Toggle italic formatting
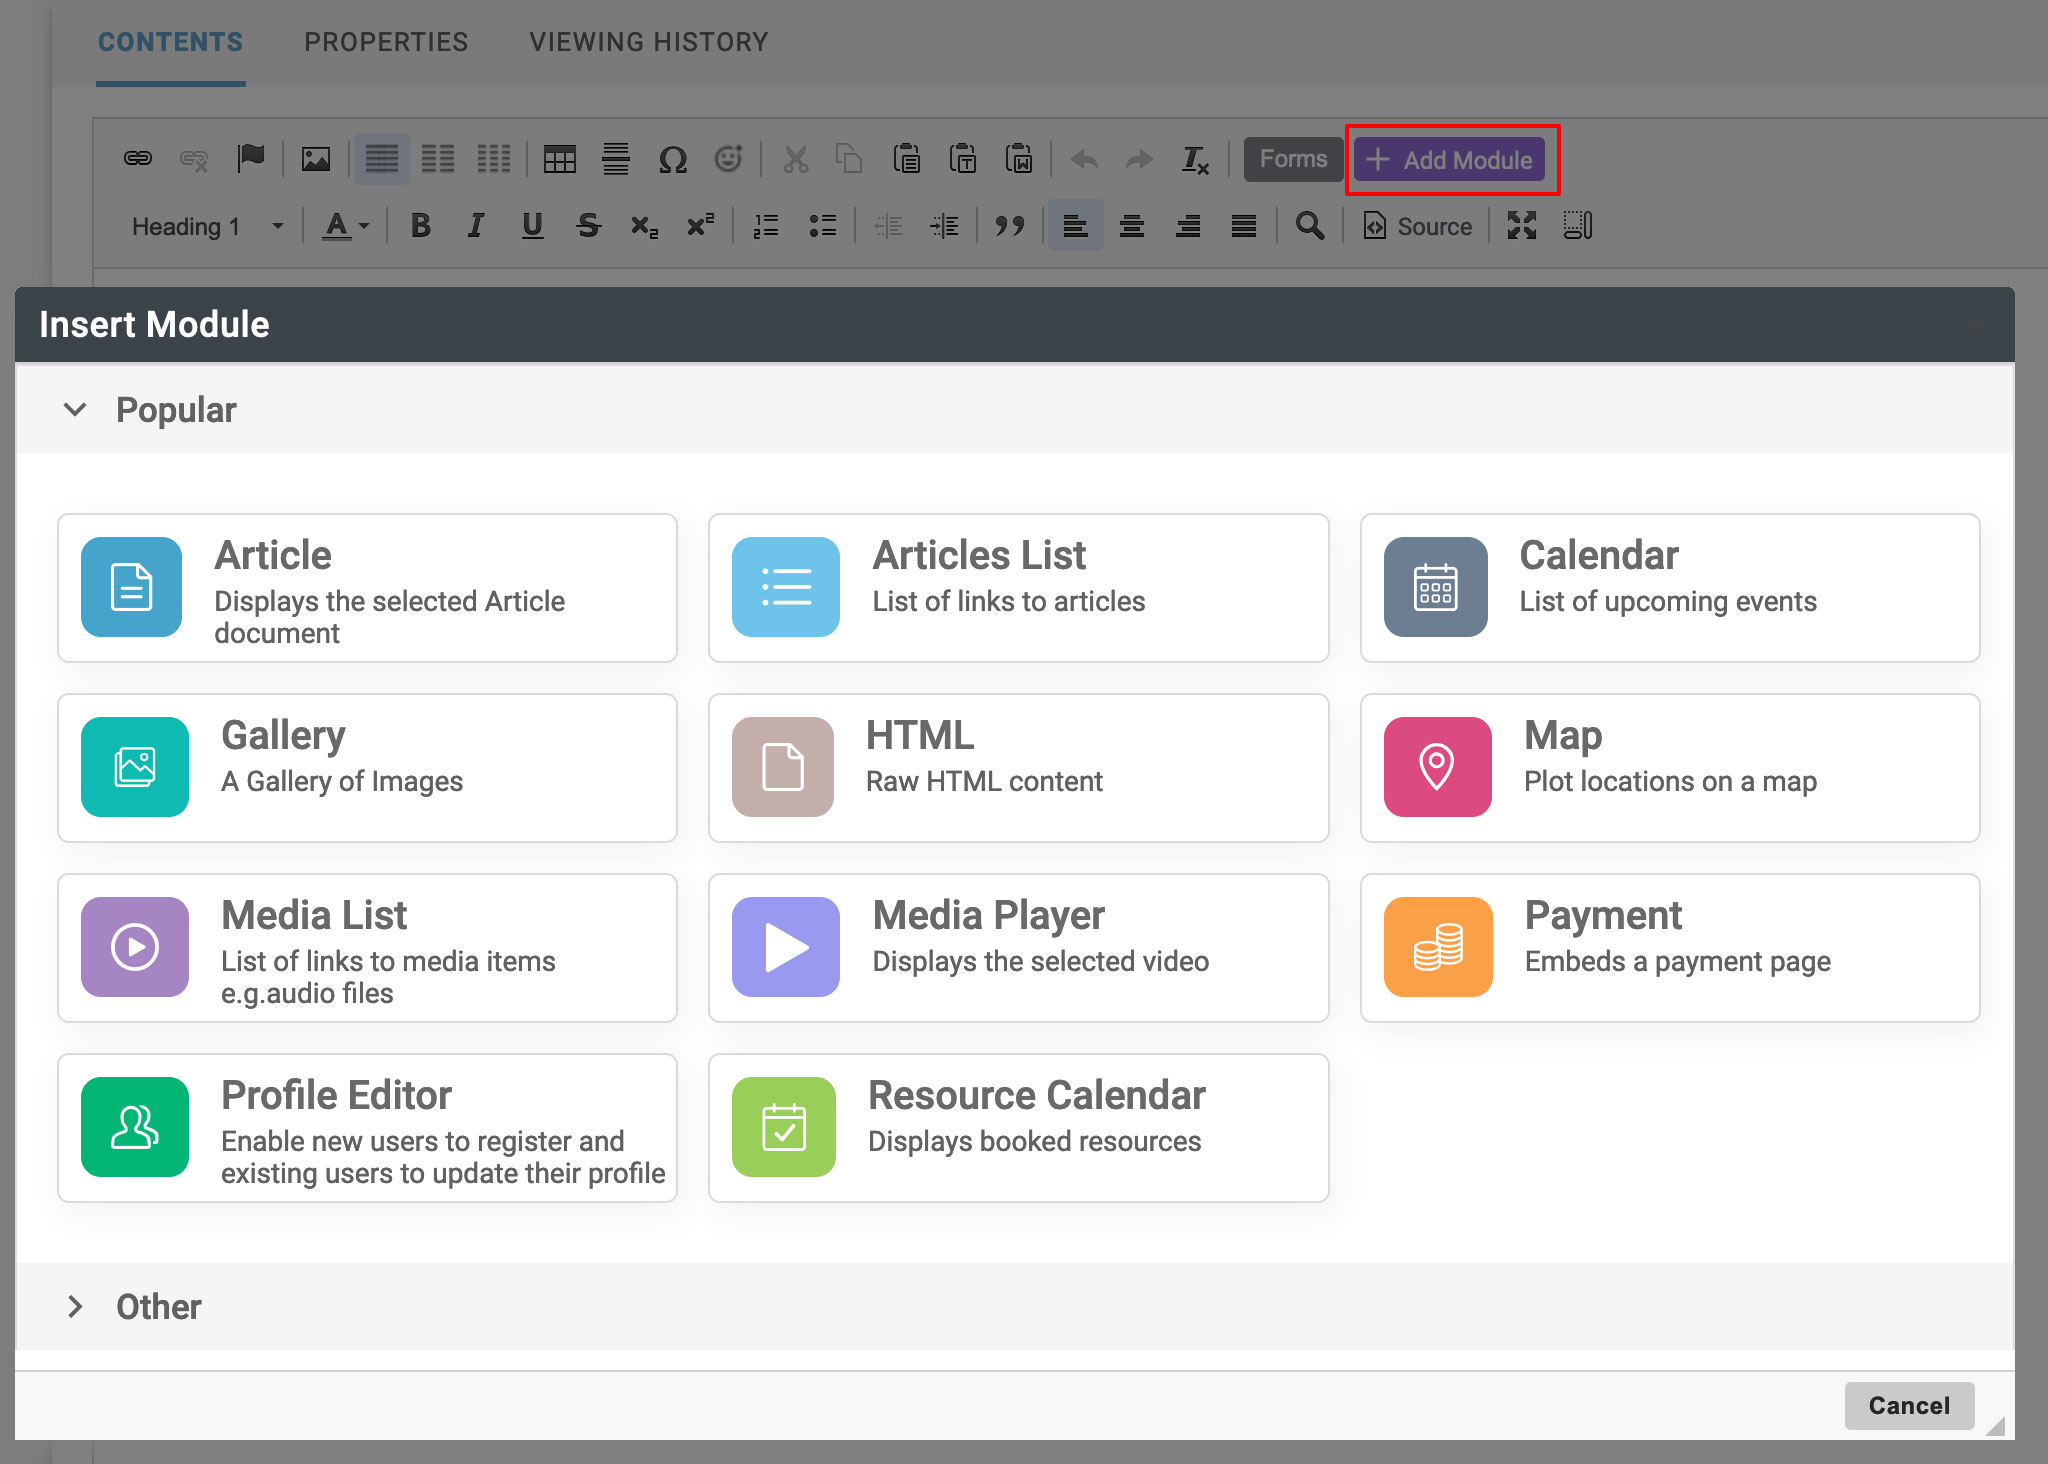Viewport: 2048px width, 1464px height. [476, 226]
